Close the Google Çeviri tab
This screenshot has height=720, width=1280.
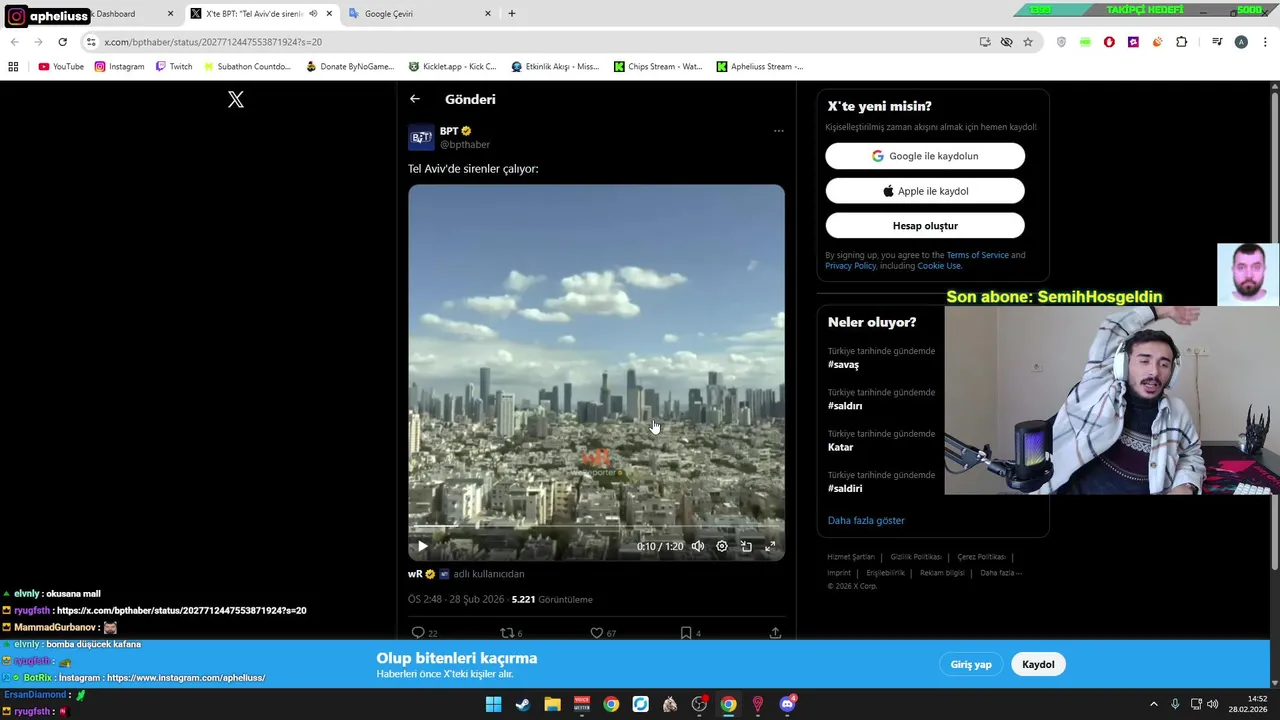point(488,14)
